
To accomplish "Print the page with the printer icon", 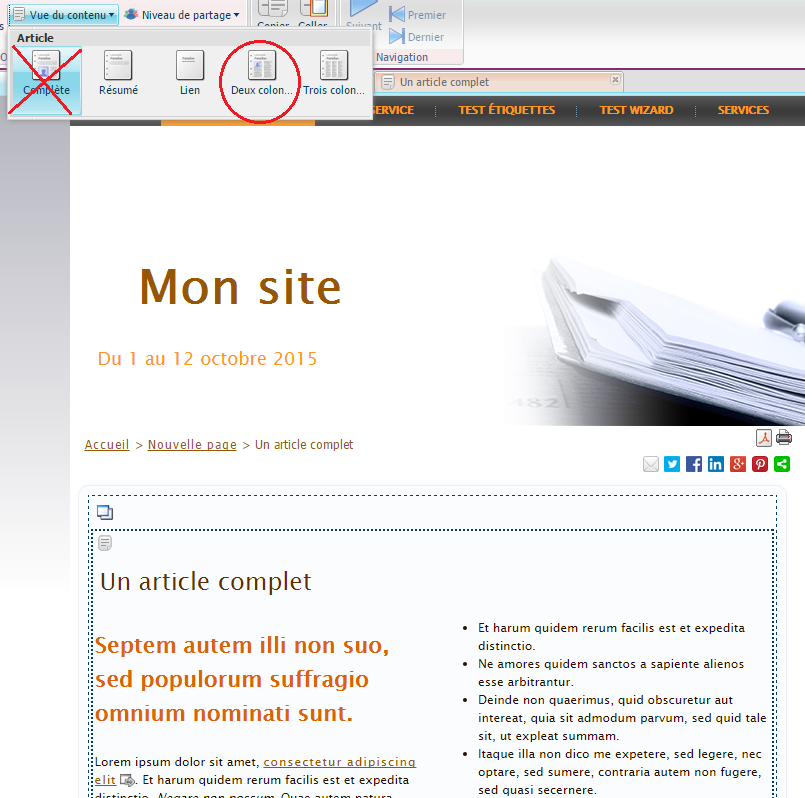I will 784,438.
